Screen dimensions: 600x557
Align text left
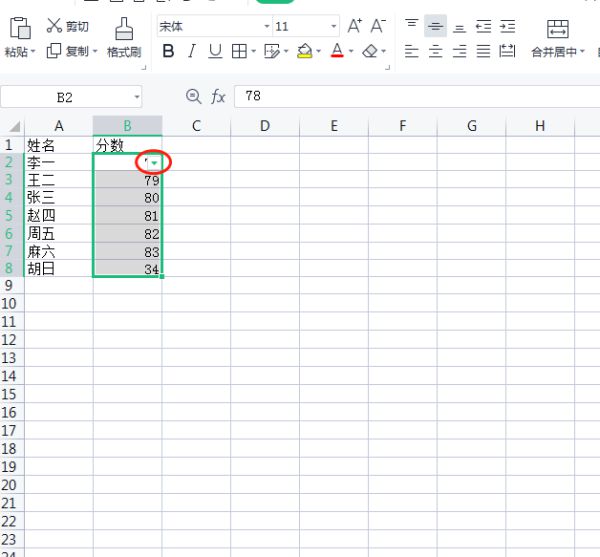tap(412, 51)
